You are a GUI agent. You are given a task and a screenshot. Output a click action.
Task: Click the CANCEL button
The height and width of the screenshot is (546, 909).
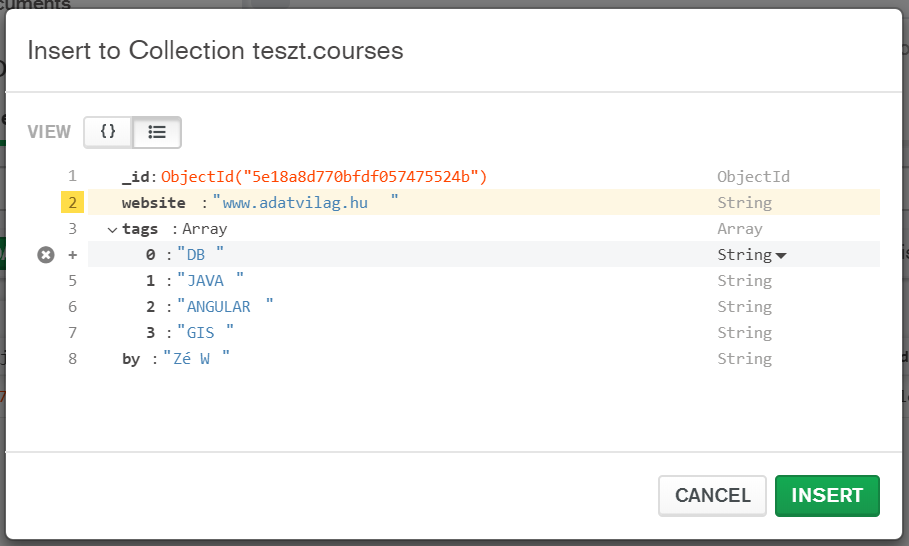click(712, 495)
